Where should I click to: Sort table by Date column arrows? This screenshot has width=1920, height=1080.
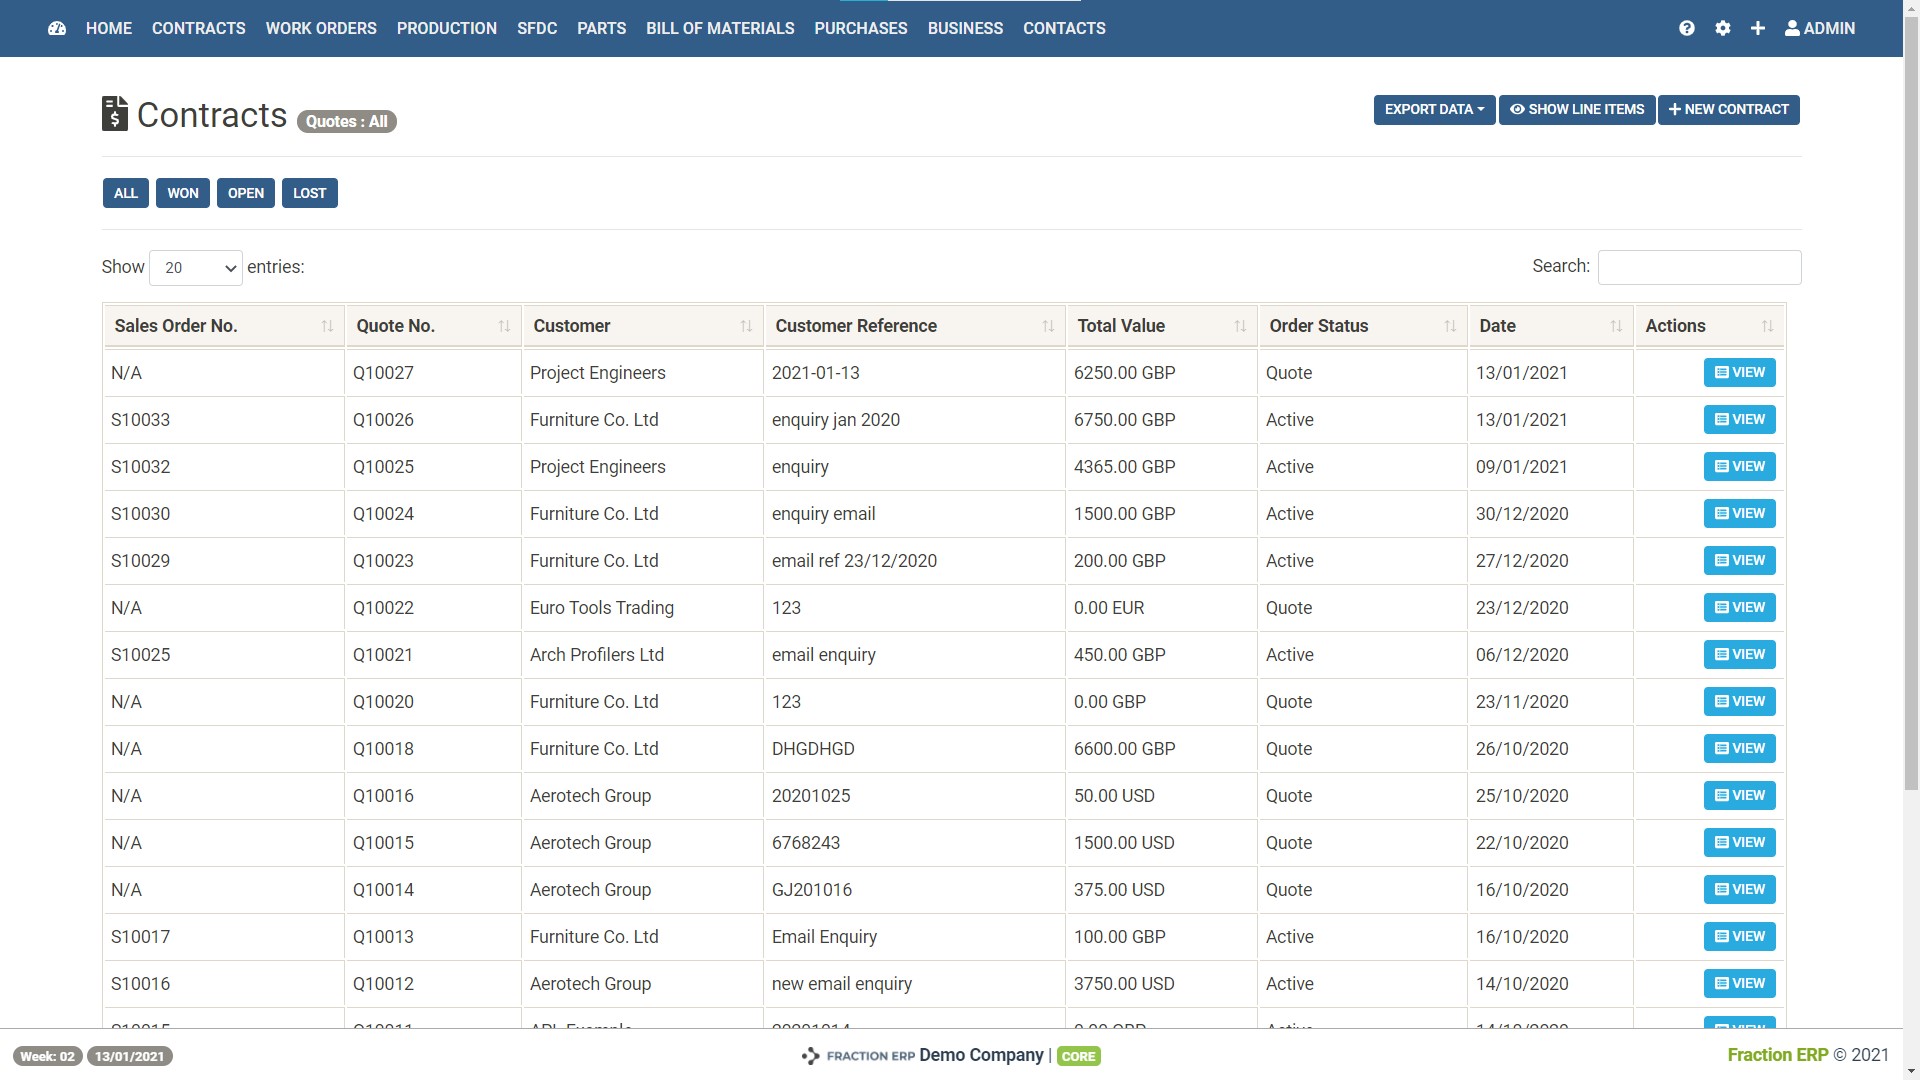pyautogui.click(x=1616, y=326)
